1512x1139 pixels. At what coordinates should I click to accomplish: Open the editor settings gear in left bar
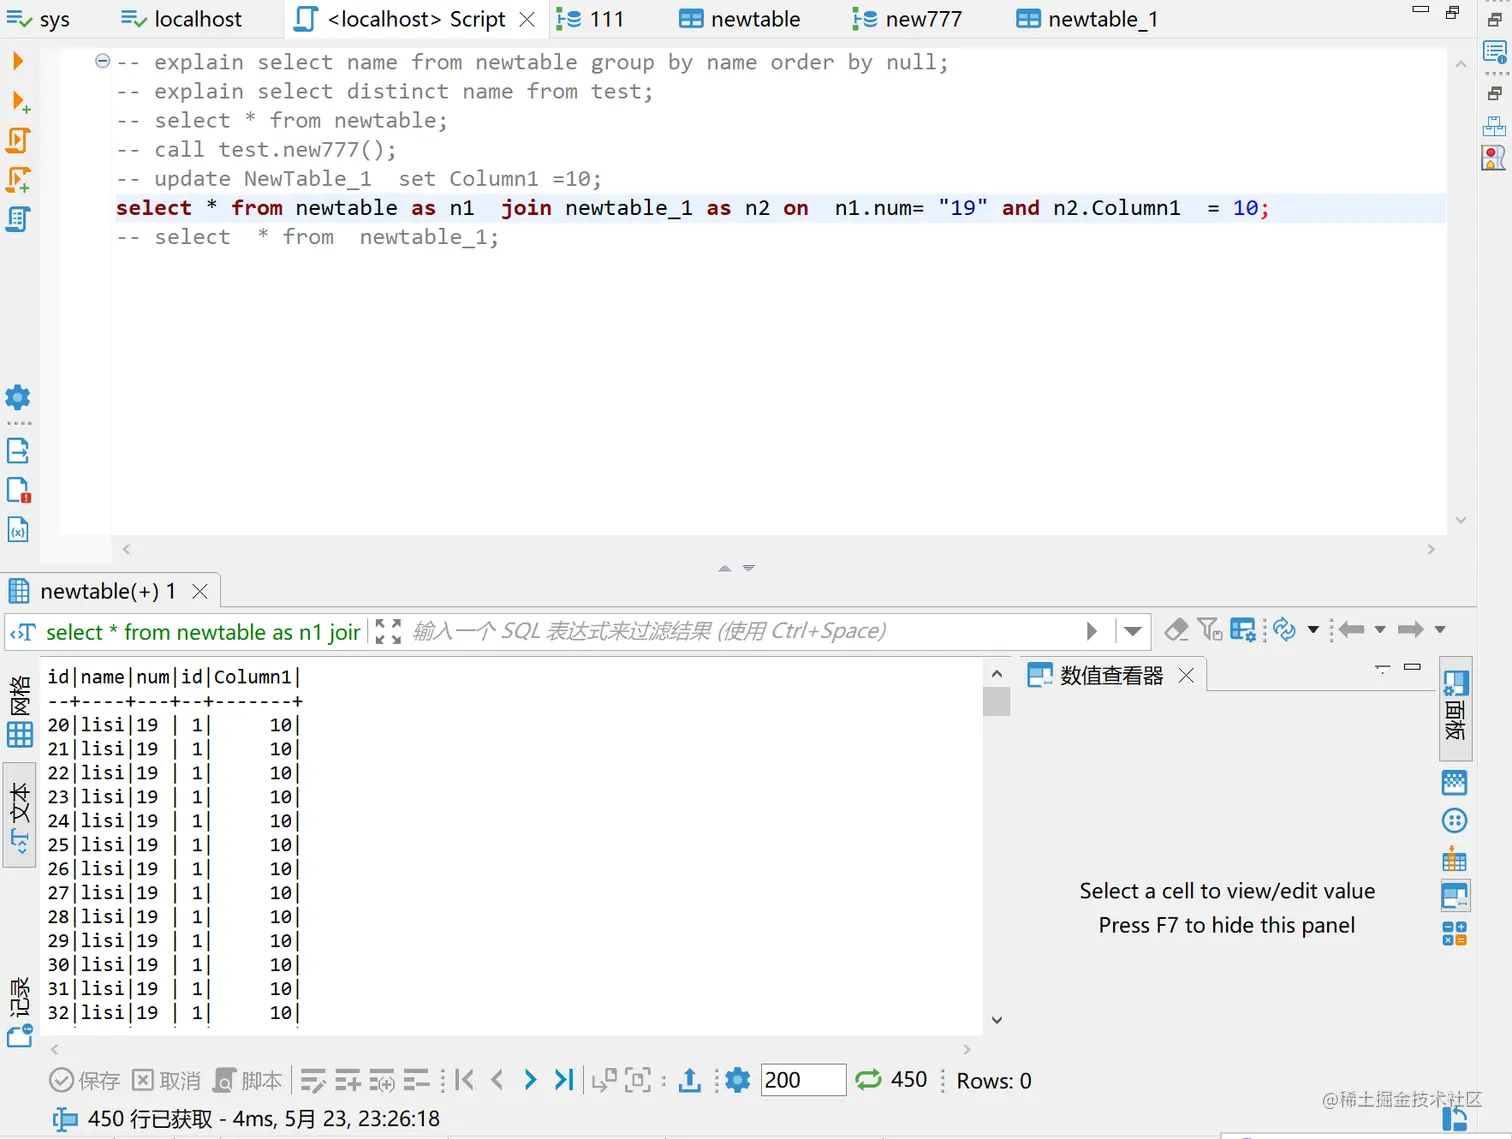pyautogui.click(x=18, y=397)
